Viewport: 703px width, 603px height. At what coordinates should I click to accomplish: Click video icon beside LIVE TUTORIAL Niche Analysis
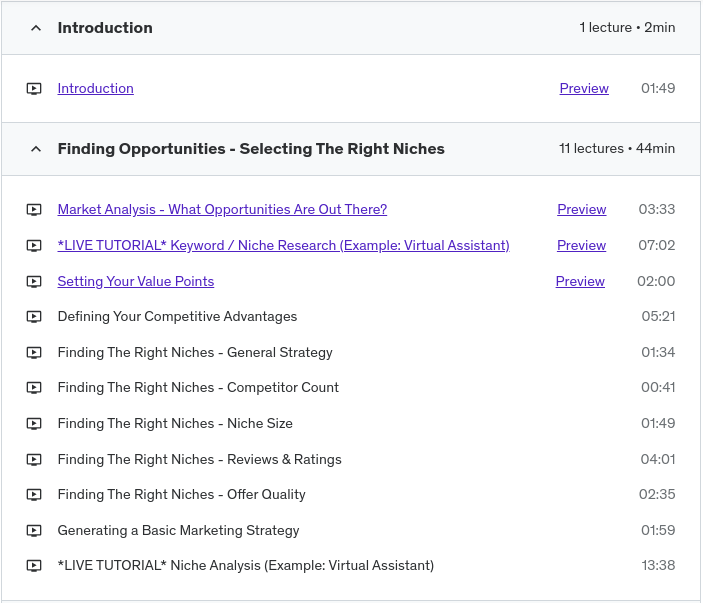click(x=34, y=566)
